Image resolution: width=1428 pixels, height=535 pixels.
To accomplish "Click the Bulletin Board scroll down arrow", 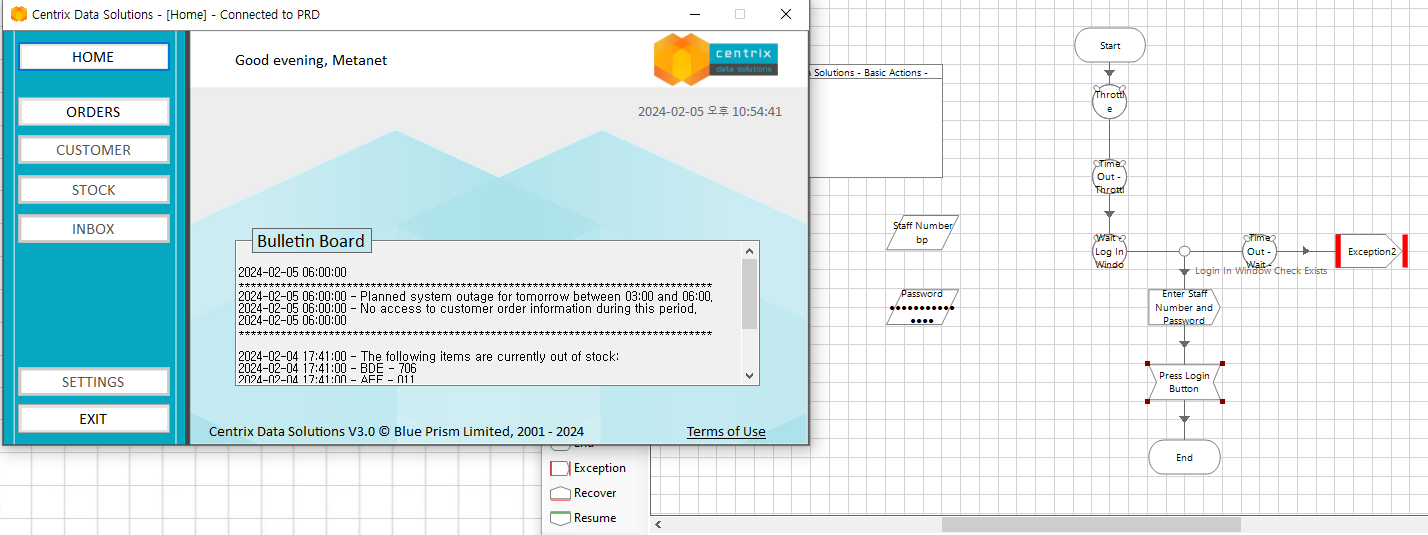I will 749,375.
